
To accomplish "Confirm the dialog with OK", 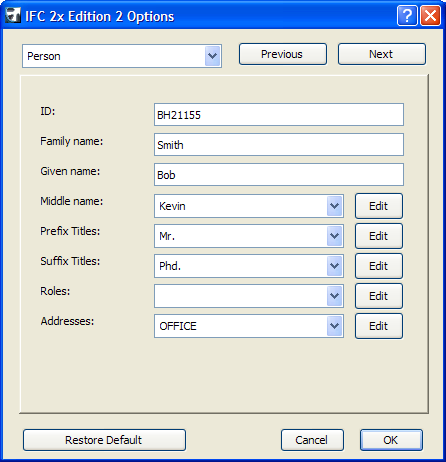I will [391, 440].
